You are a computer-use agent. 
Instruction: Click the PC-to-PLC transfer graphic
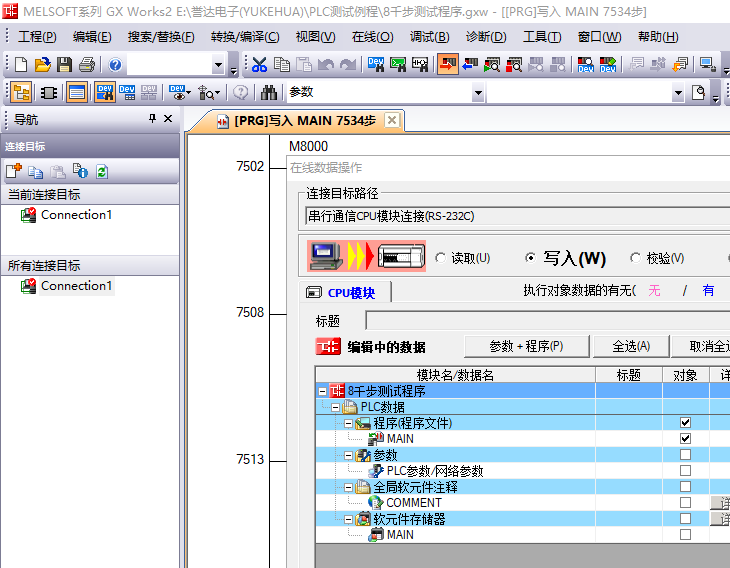pos(366,256)
